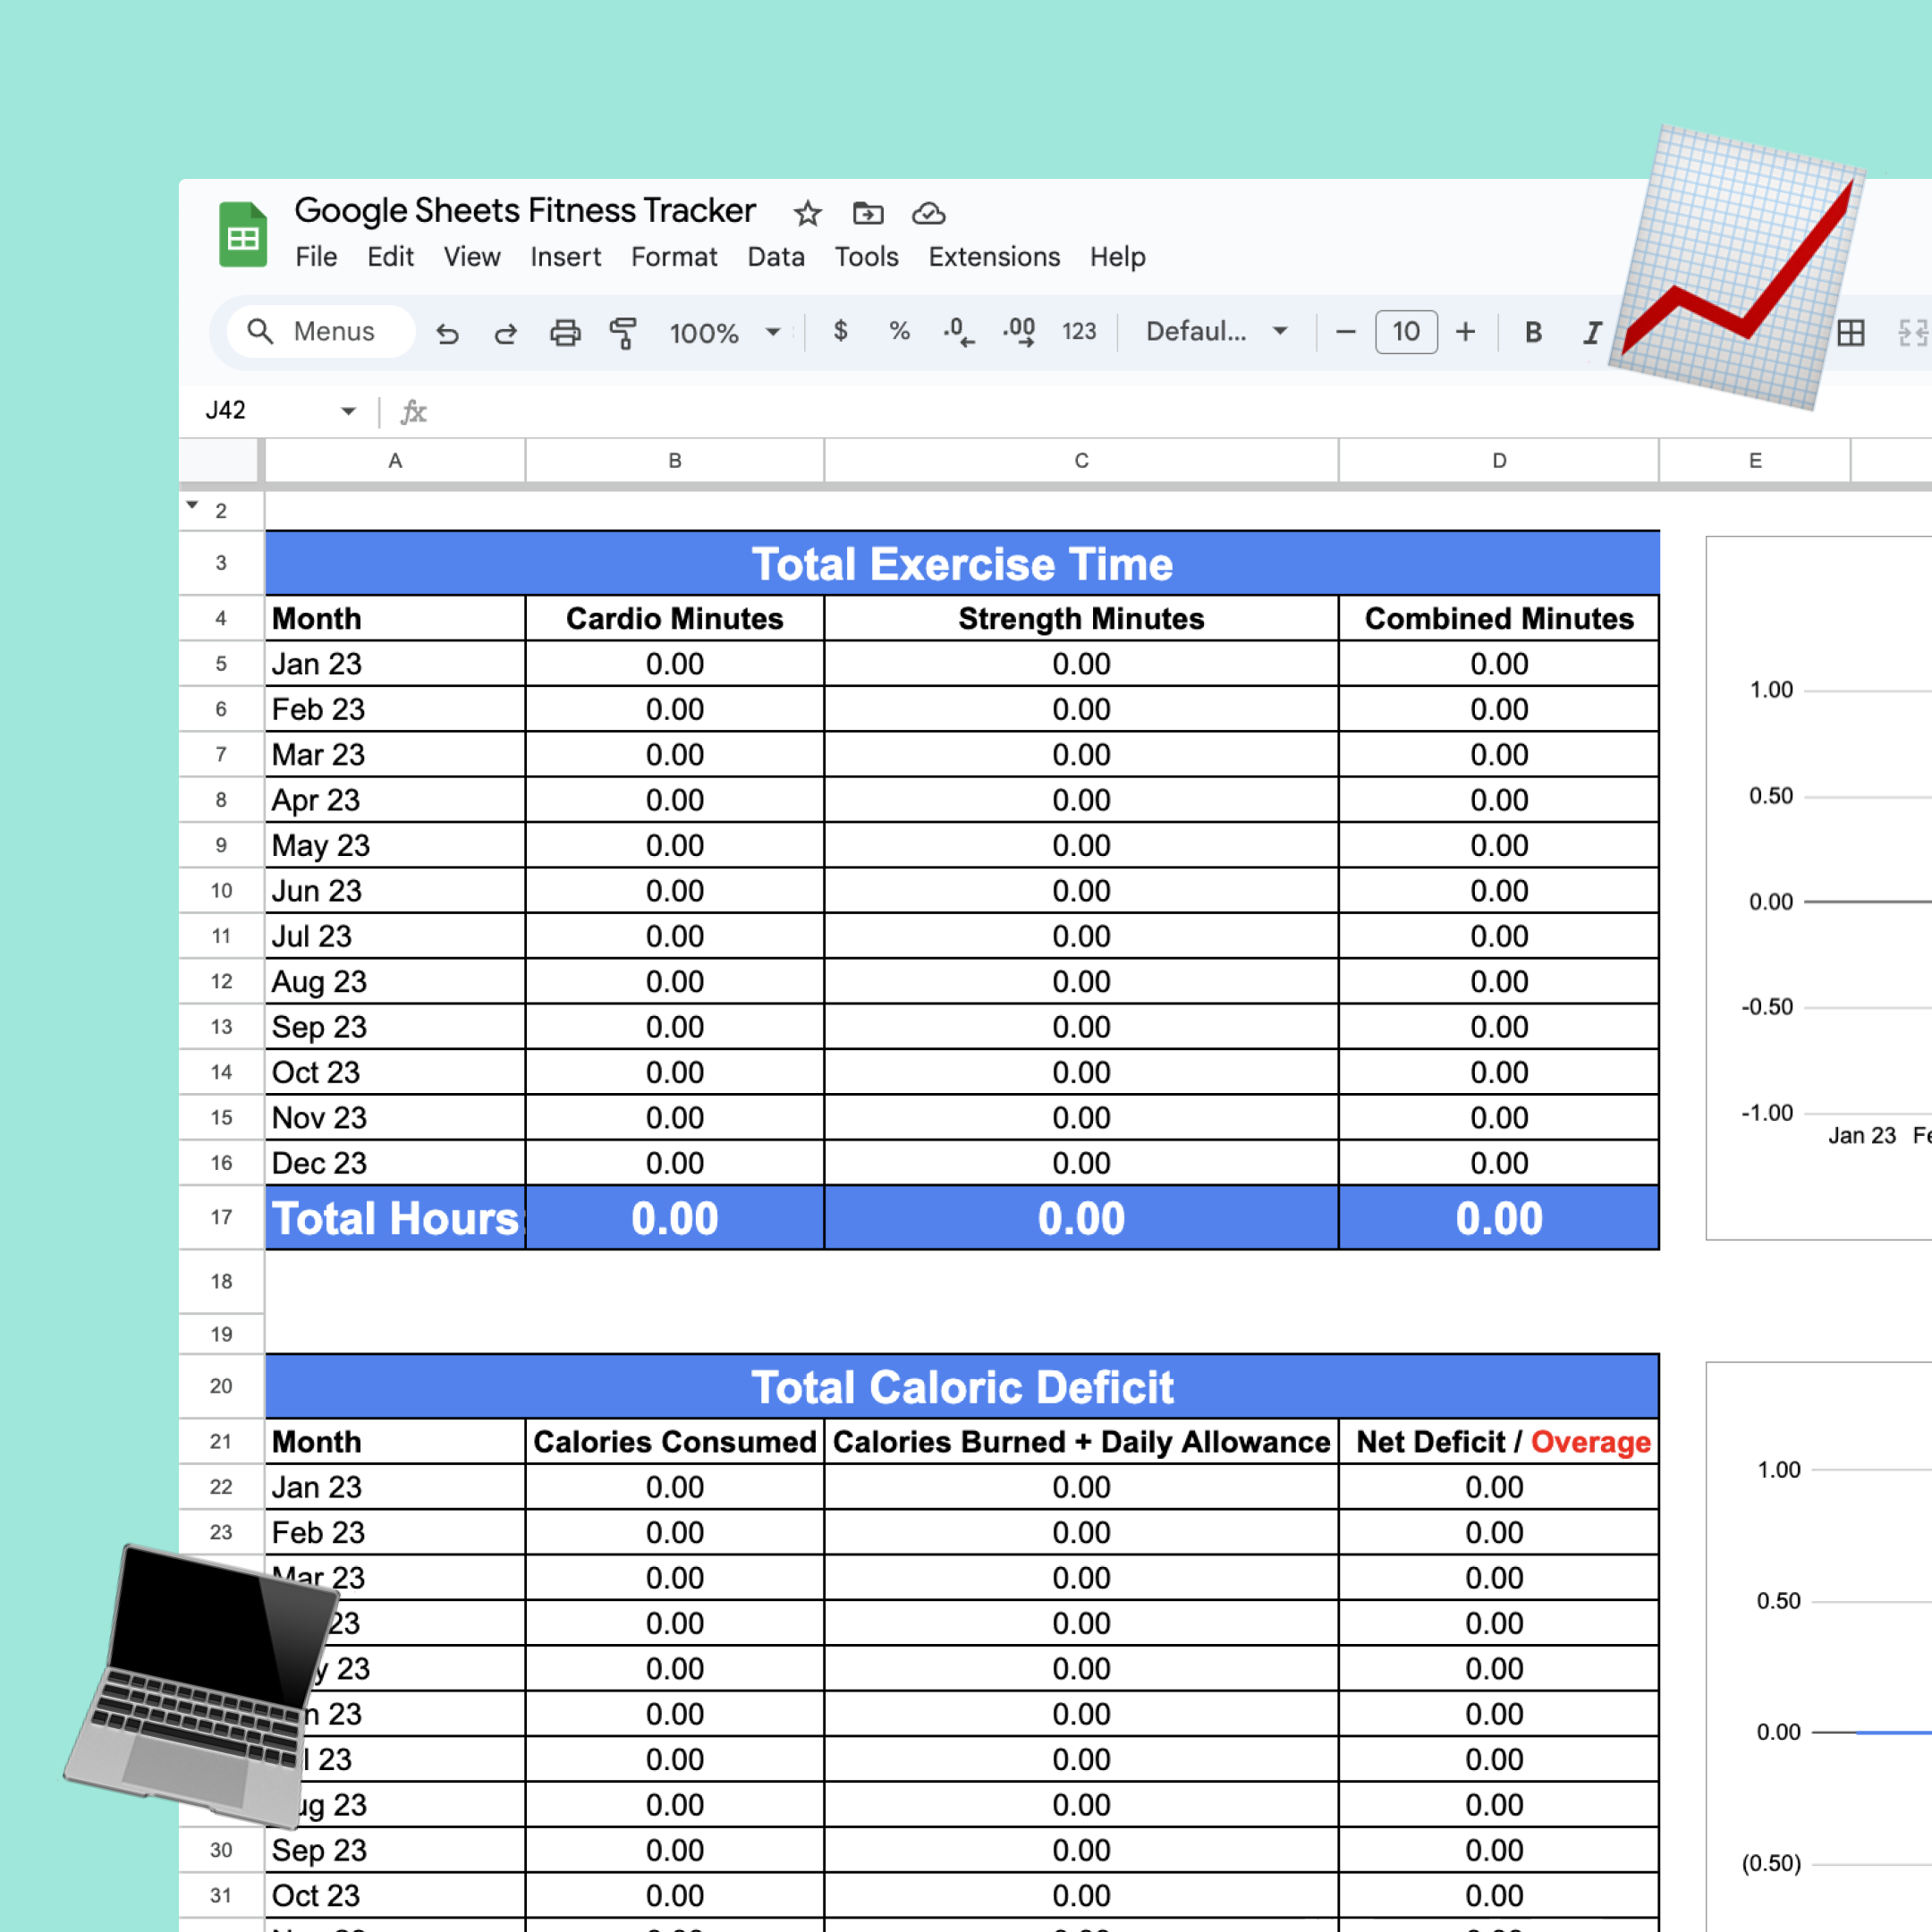Viewport: 1932px width, 1932px height.
Task: Select the Paint format roller icon
Action: point(623,333)
